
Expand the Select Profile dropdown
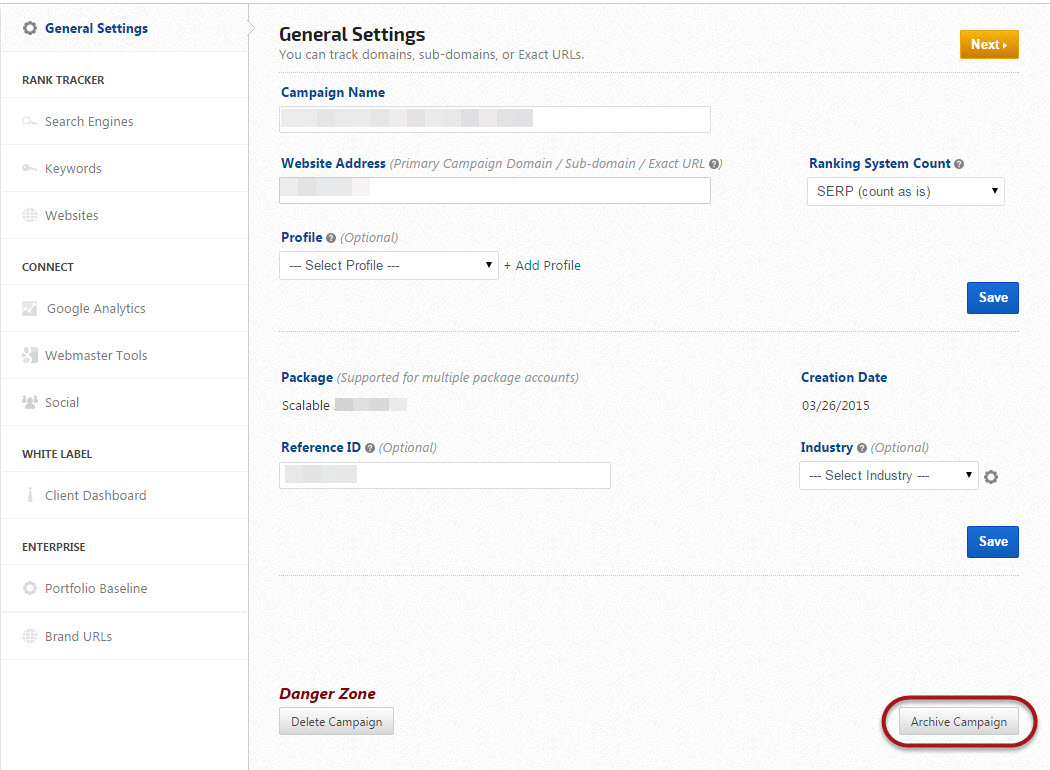click(x=389, y=265)
